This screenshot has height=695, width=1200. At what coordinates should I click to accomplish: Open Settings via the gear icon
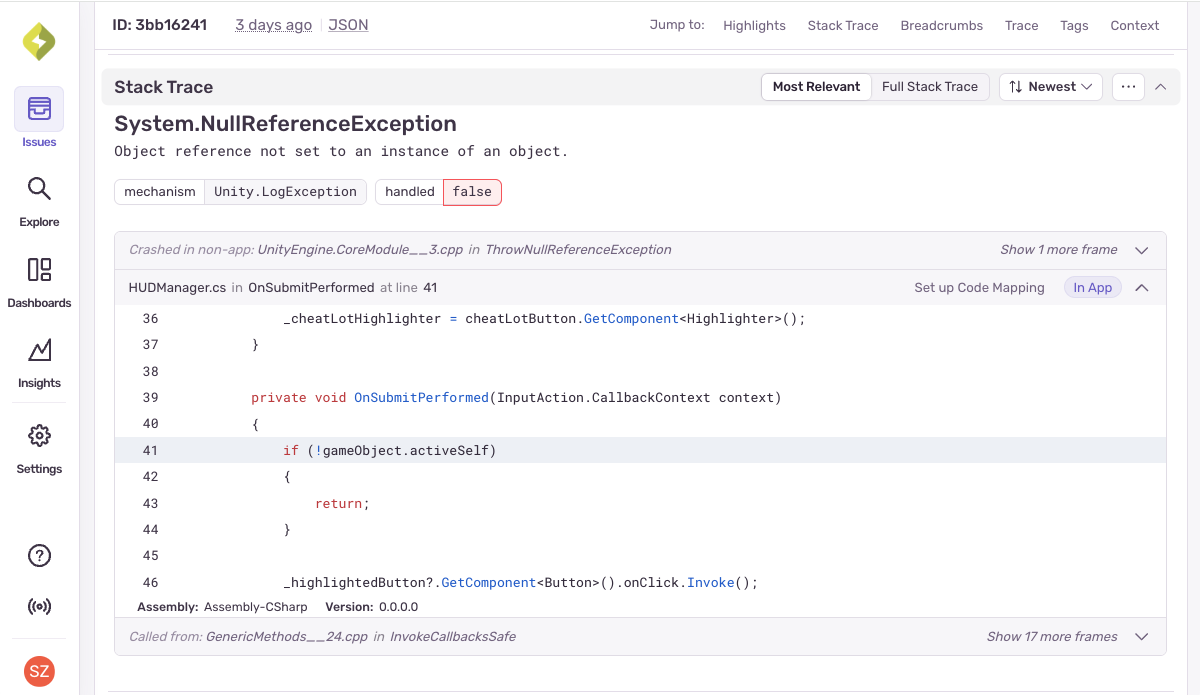(x=38, y=435)
